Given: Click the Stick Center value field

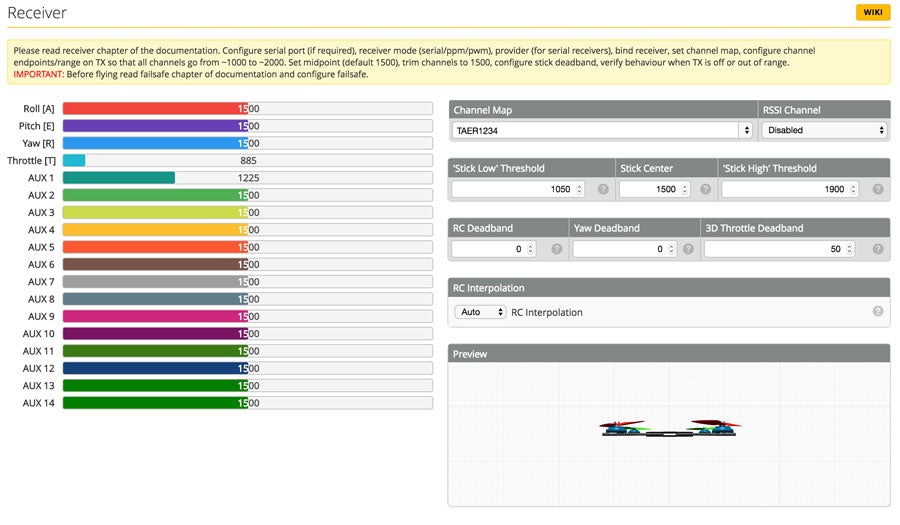Looking at the screenshot, I should 650,189.
